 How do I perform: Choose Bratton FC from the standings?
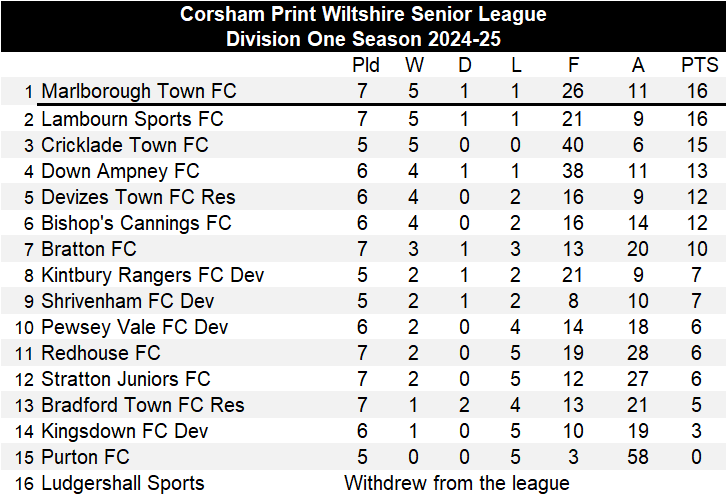tap(89, 249)
